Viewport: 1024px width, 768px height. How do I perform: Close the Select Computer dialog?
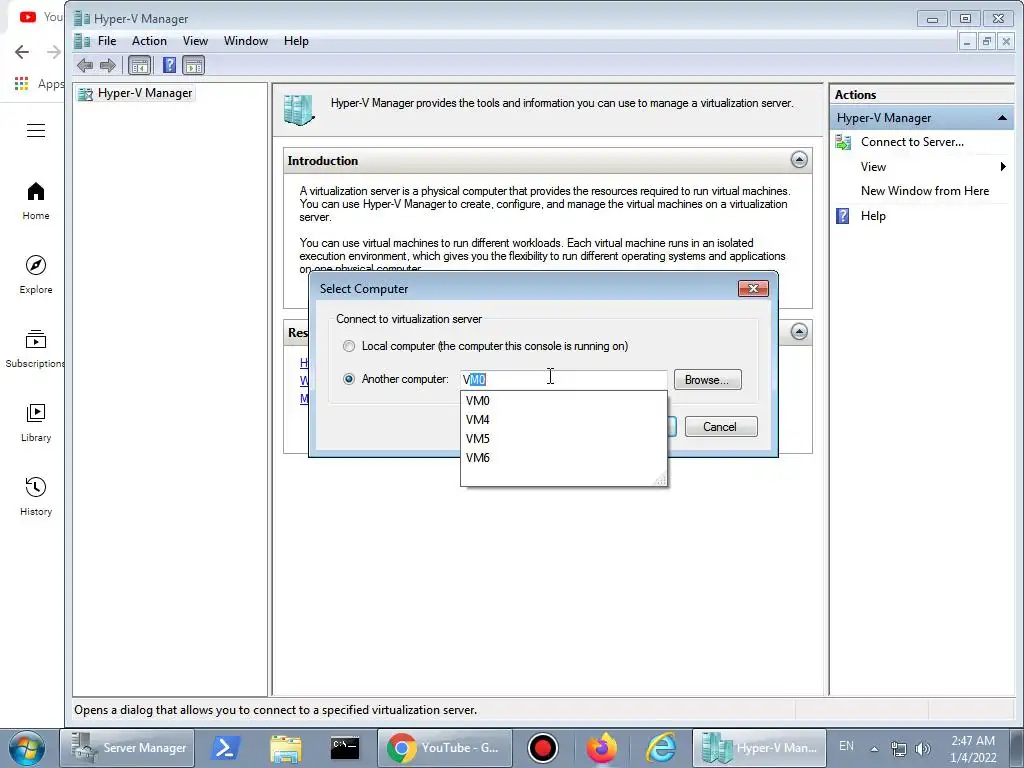[x=753, y=289]
